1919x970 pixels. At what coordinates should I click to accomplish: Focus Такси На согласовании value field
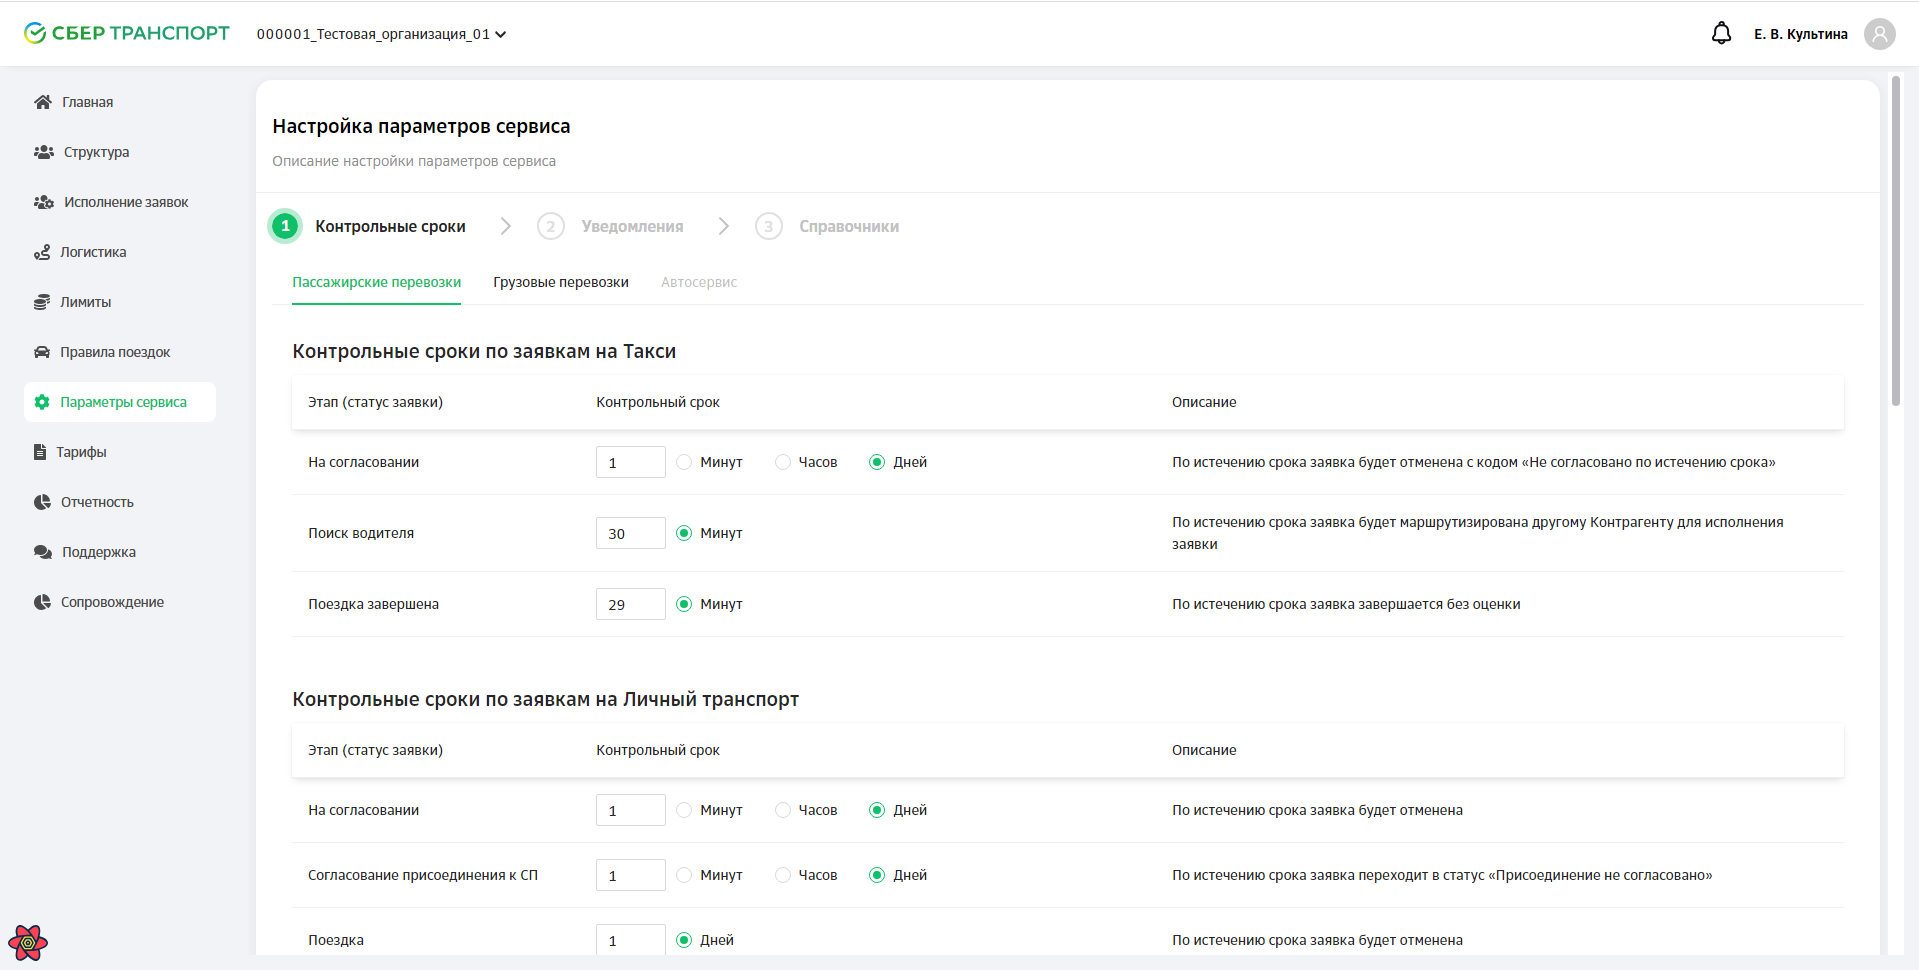(x=631, y=462)
